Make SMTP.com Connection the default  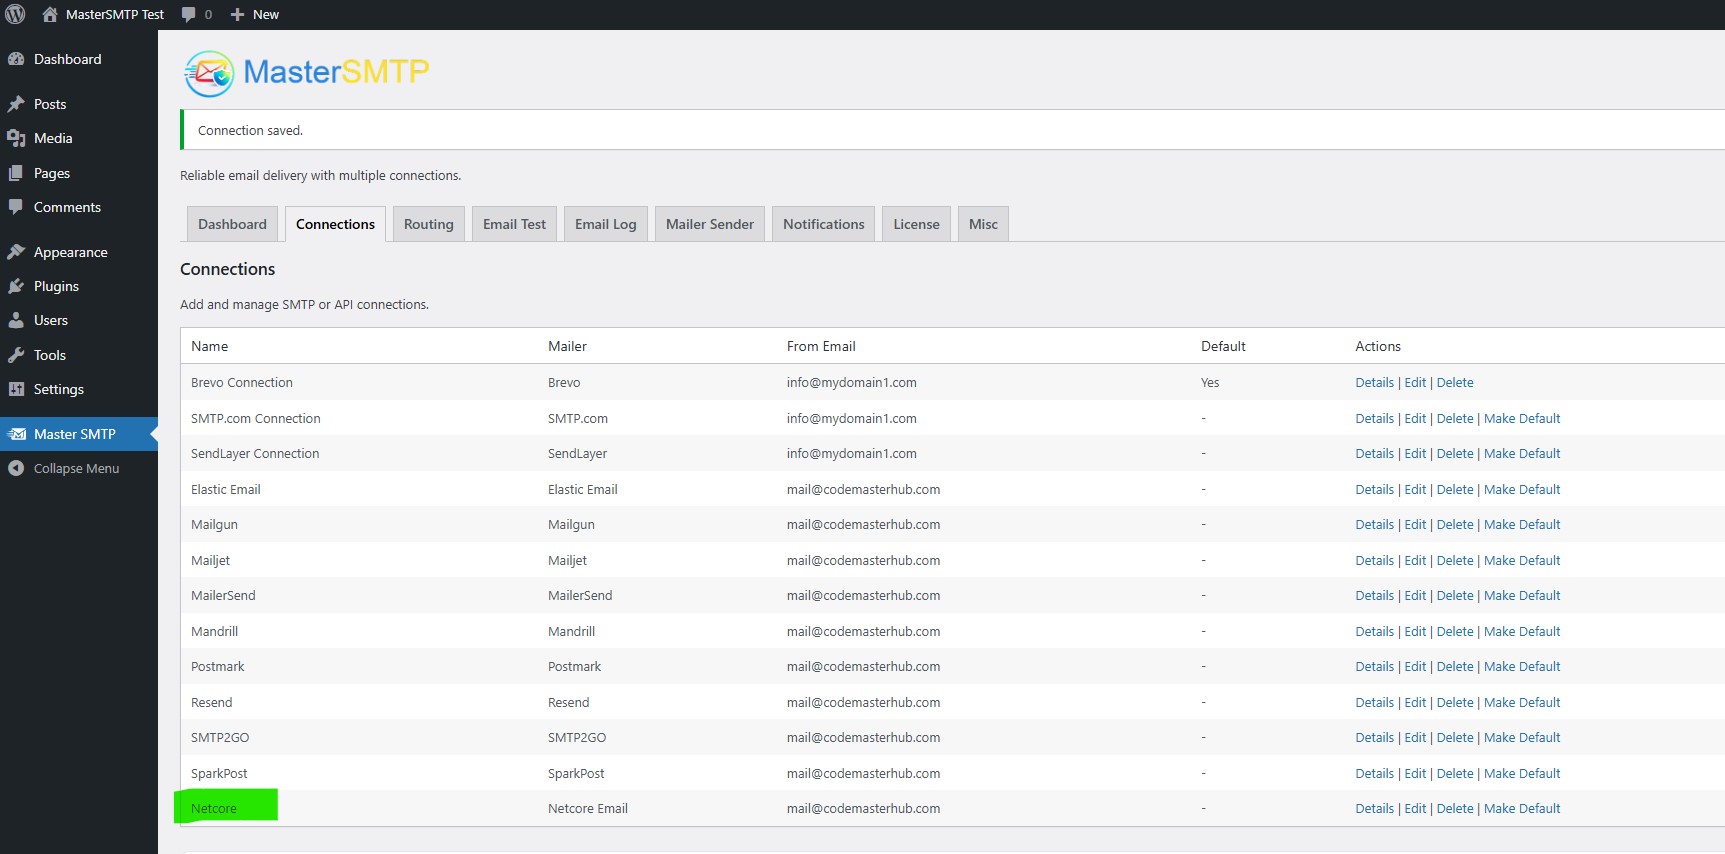coord(1521,418)
